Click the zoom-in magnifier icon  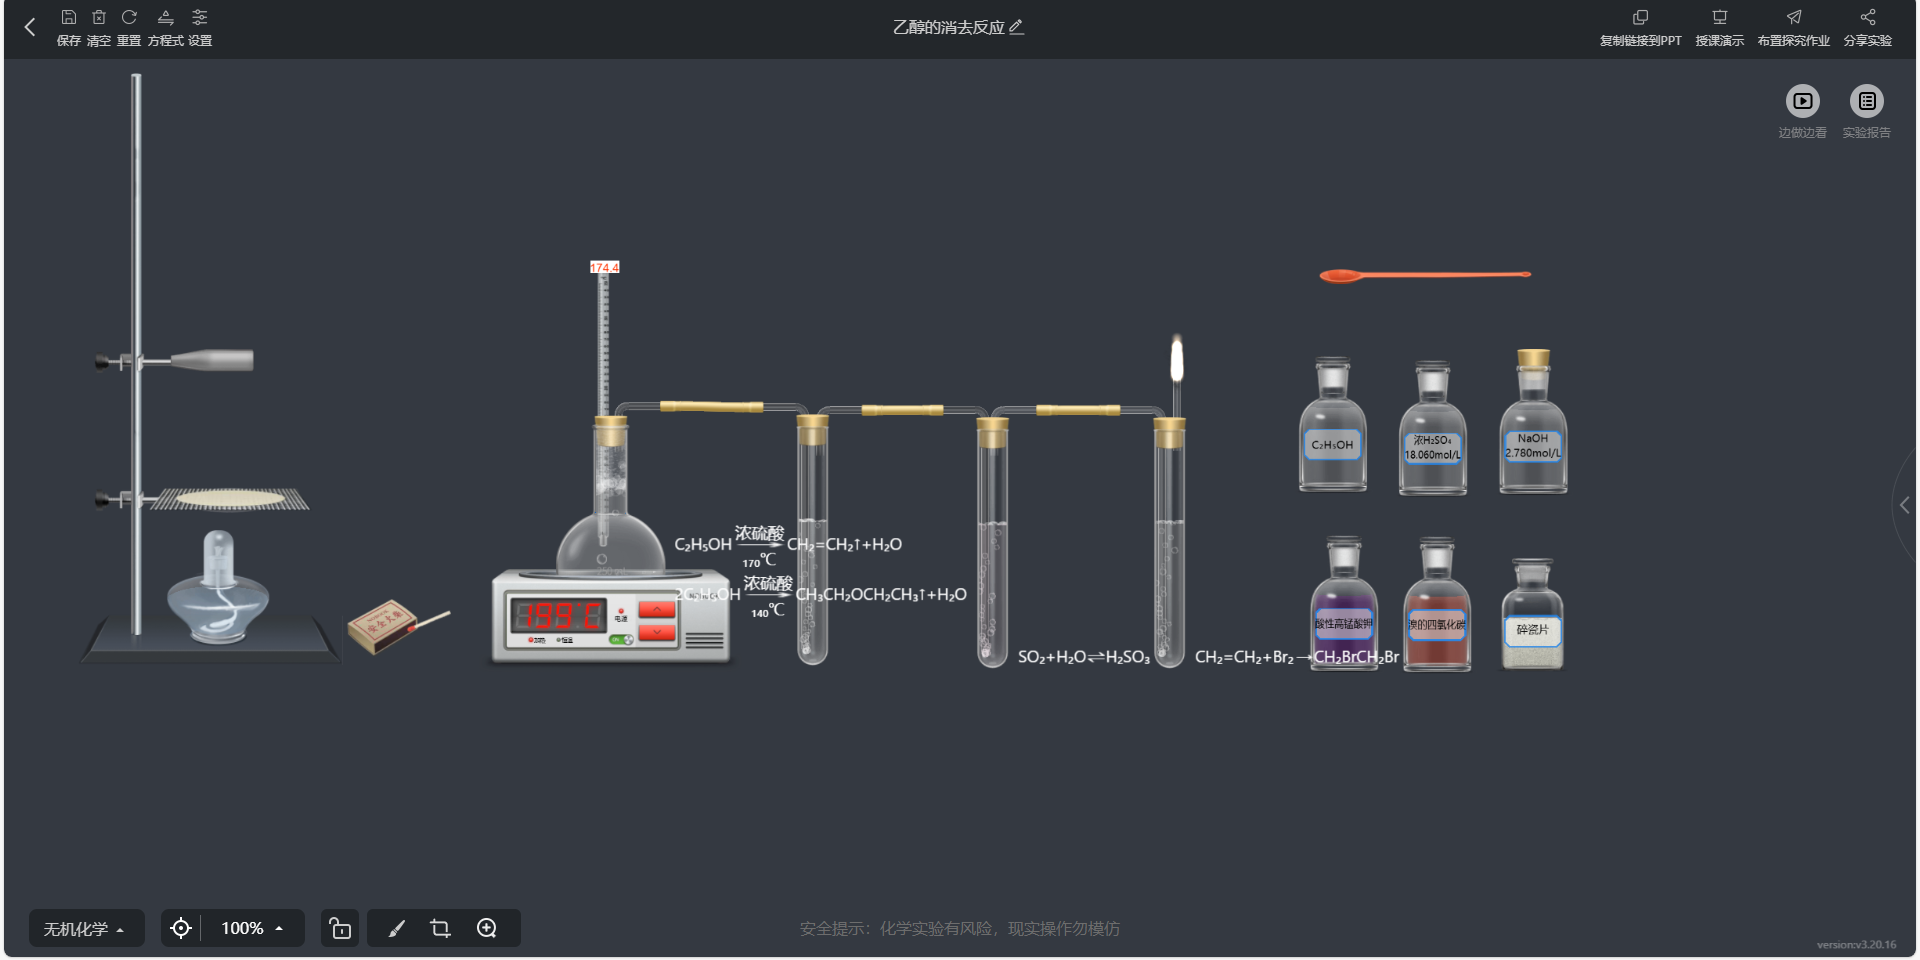point(487,928)
